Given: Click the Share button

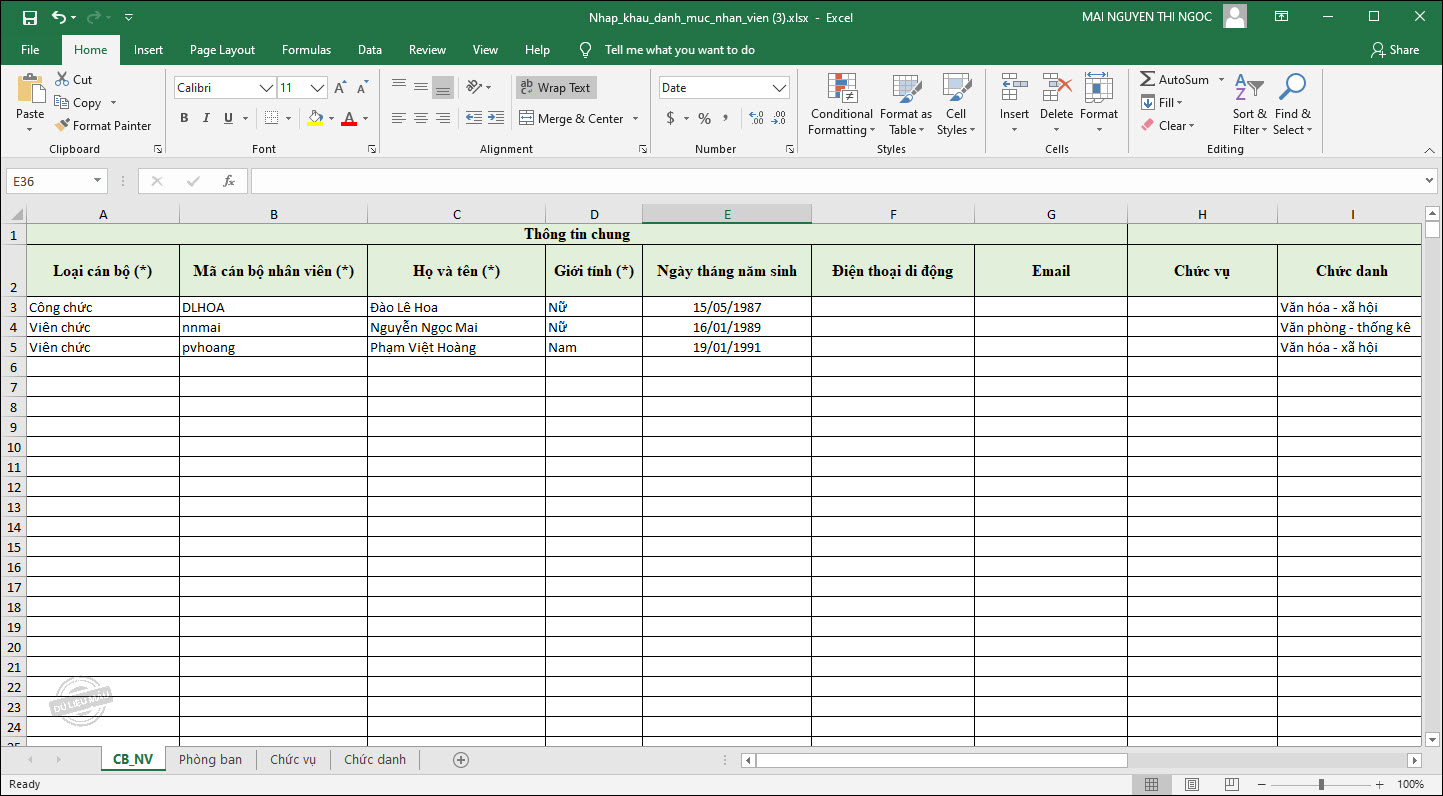Looking at the screenshot, I should point(1395,50).
